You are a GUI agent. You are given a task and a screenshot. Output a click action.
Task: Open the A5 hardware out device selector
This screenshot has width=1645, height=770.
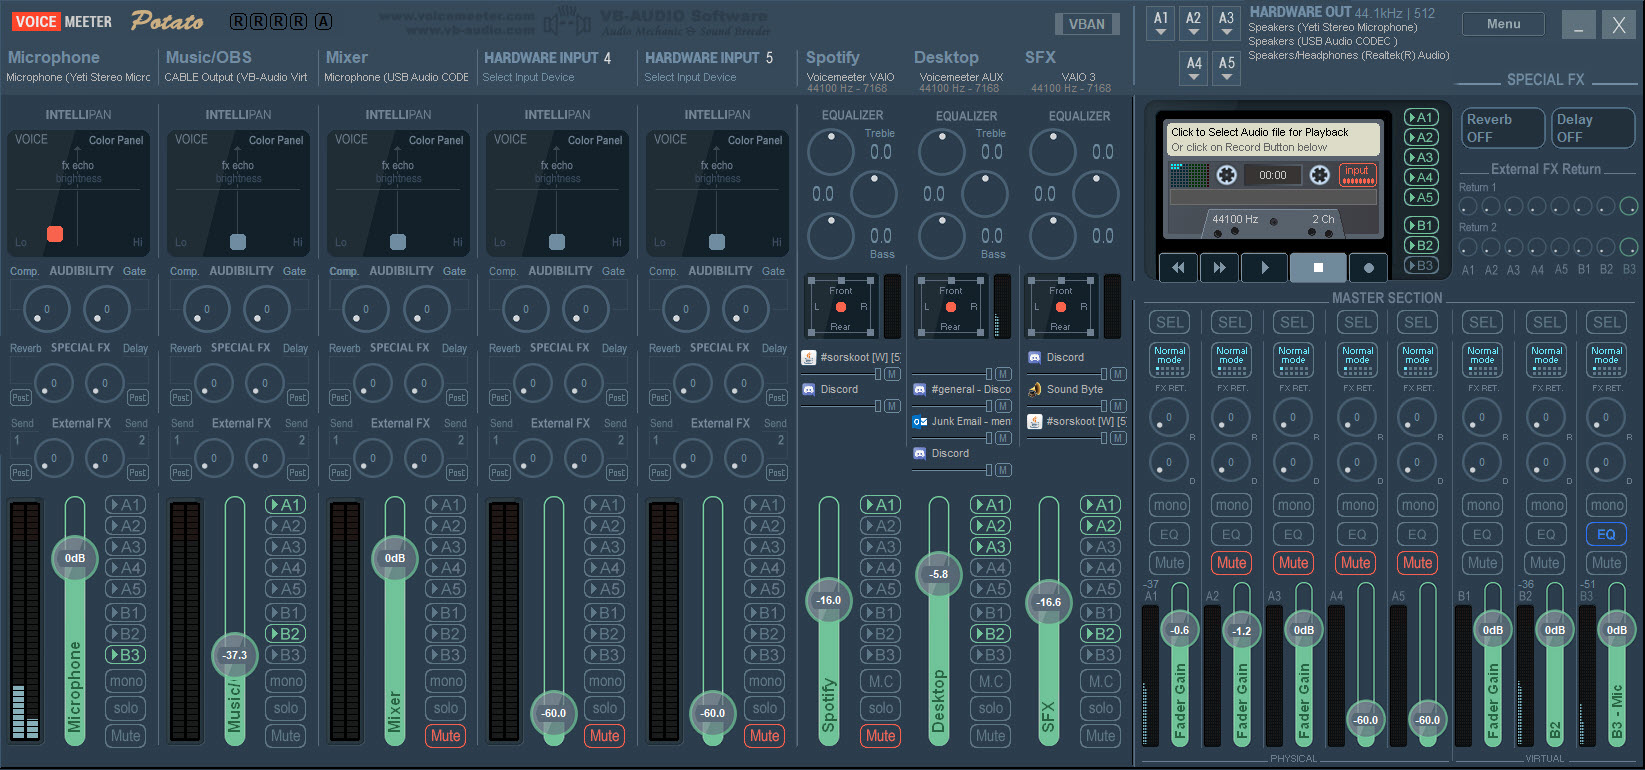click(1227, 68)
